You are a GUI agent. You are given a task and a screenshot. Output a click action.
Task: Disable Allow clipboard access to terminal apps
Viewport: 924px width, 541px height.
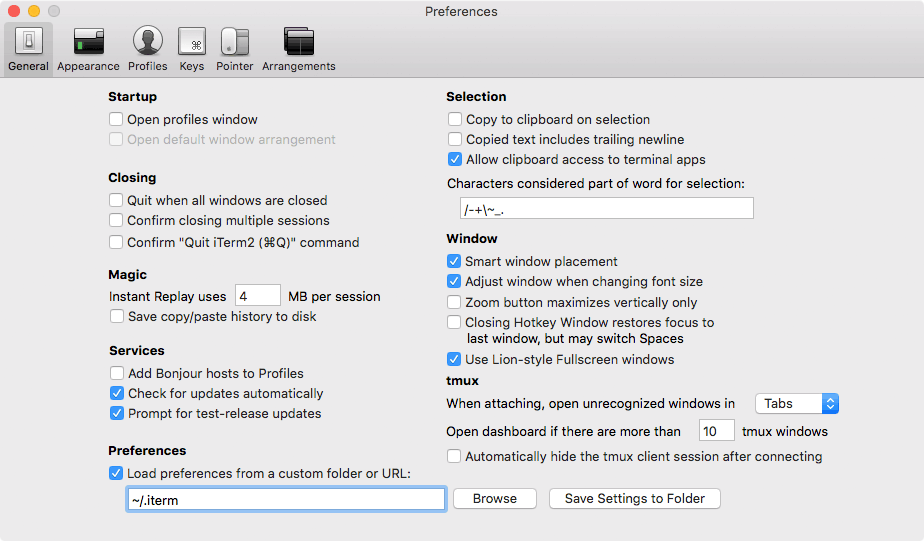[454, 159]
